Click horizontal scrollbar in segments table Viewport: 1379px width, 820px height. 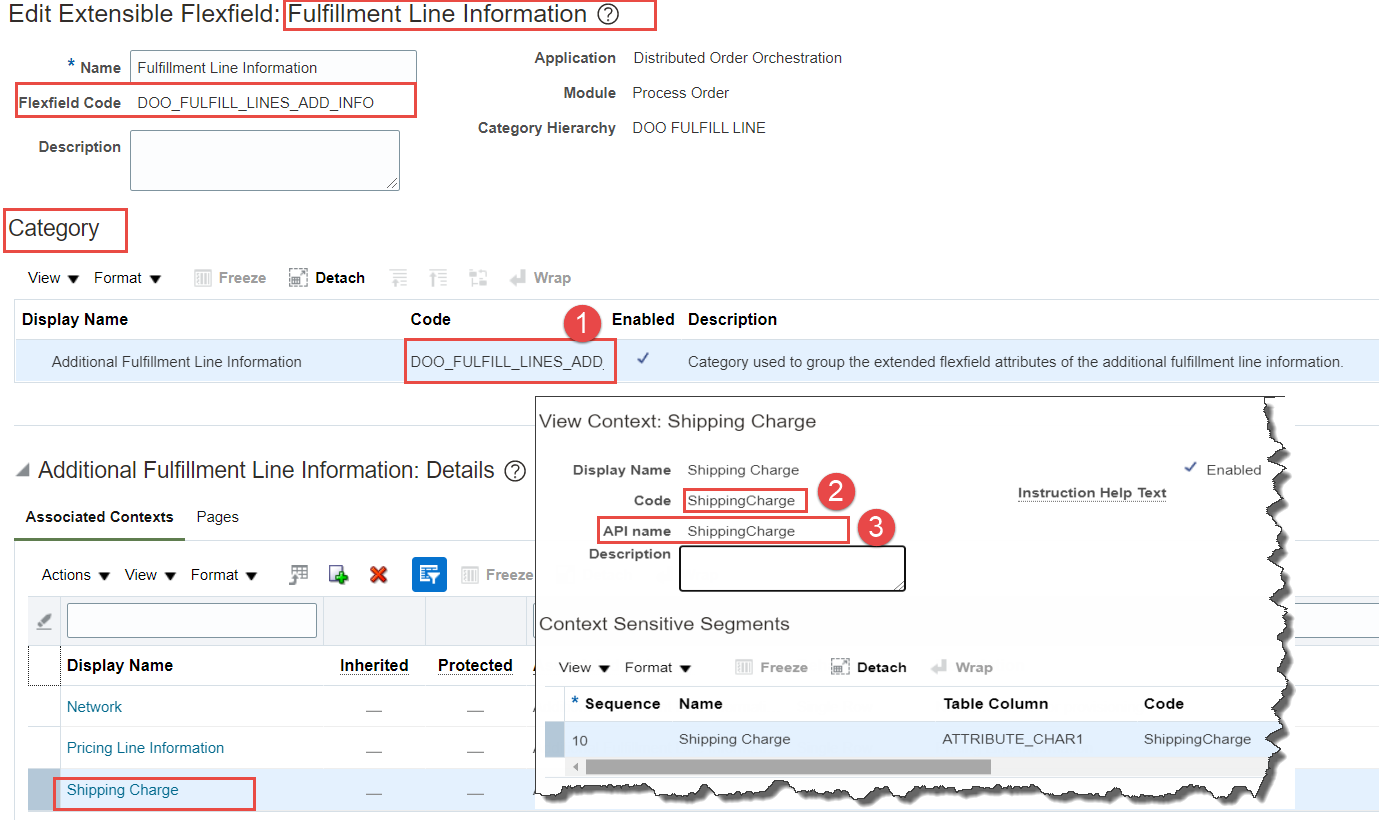pos(788,767)
